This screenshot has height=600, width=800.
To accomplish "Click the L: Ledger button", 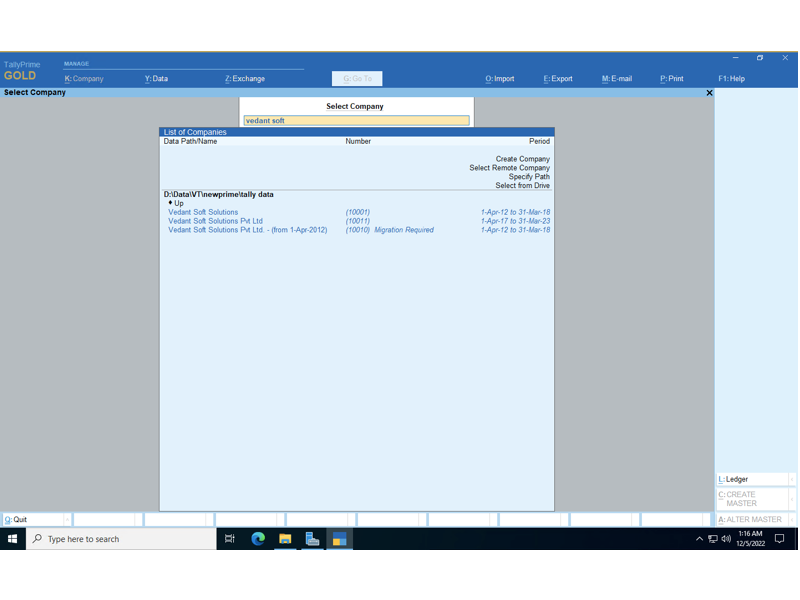I will click(753, 479).
